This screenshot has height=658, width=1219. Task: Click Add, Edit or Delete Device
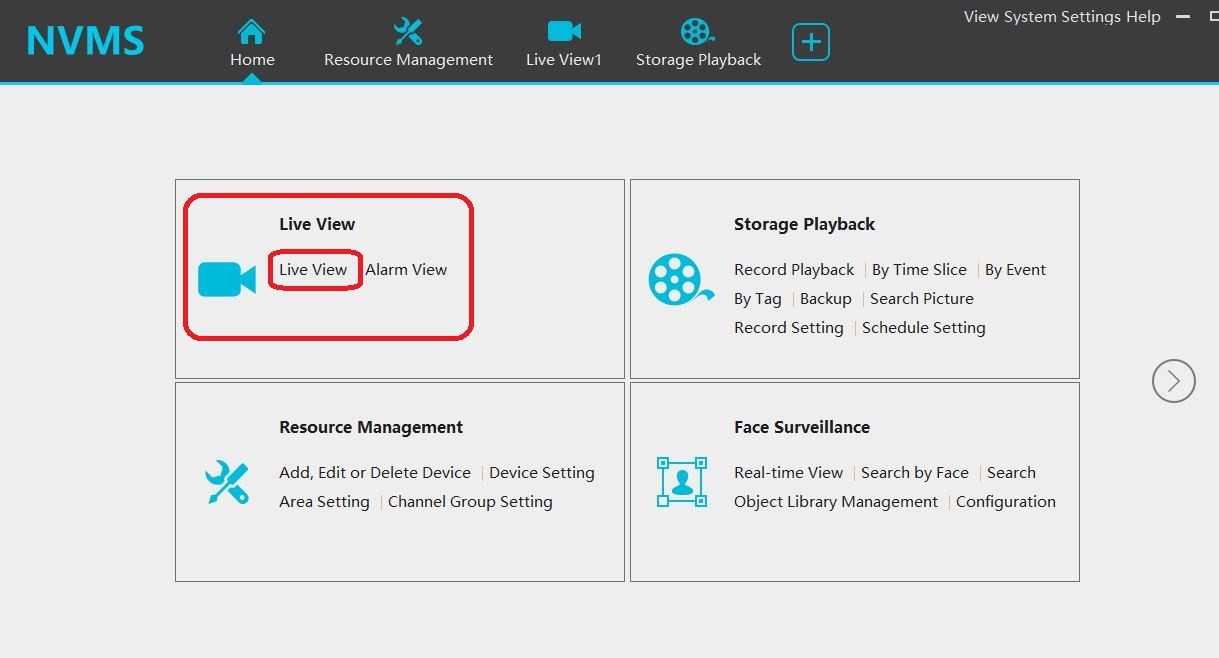point(374,472)
